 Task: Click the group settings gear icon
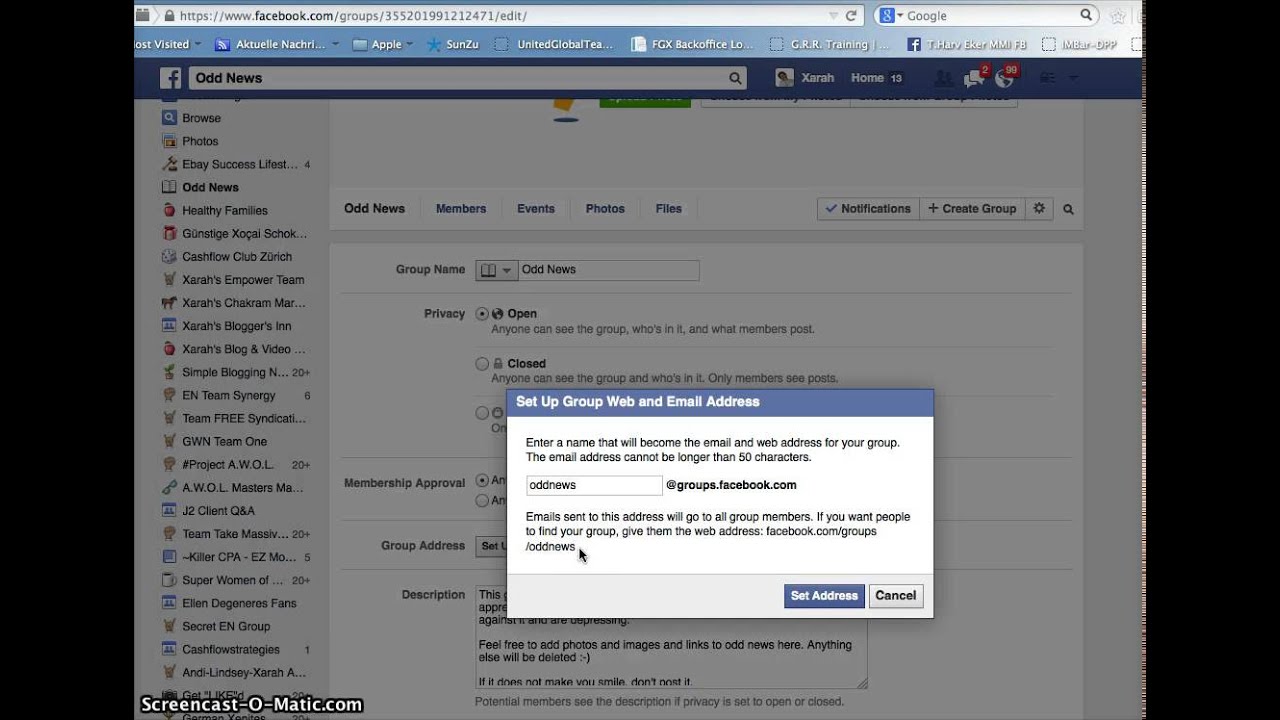click(x=1039, y=208)
